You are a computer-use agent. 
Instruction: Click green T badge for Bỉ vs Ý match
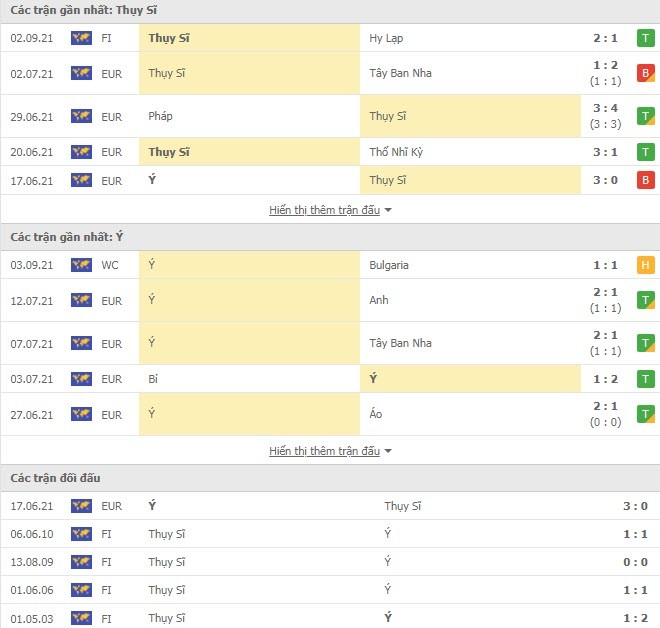click(645, 379)
